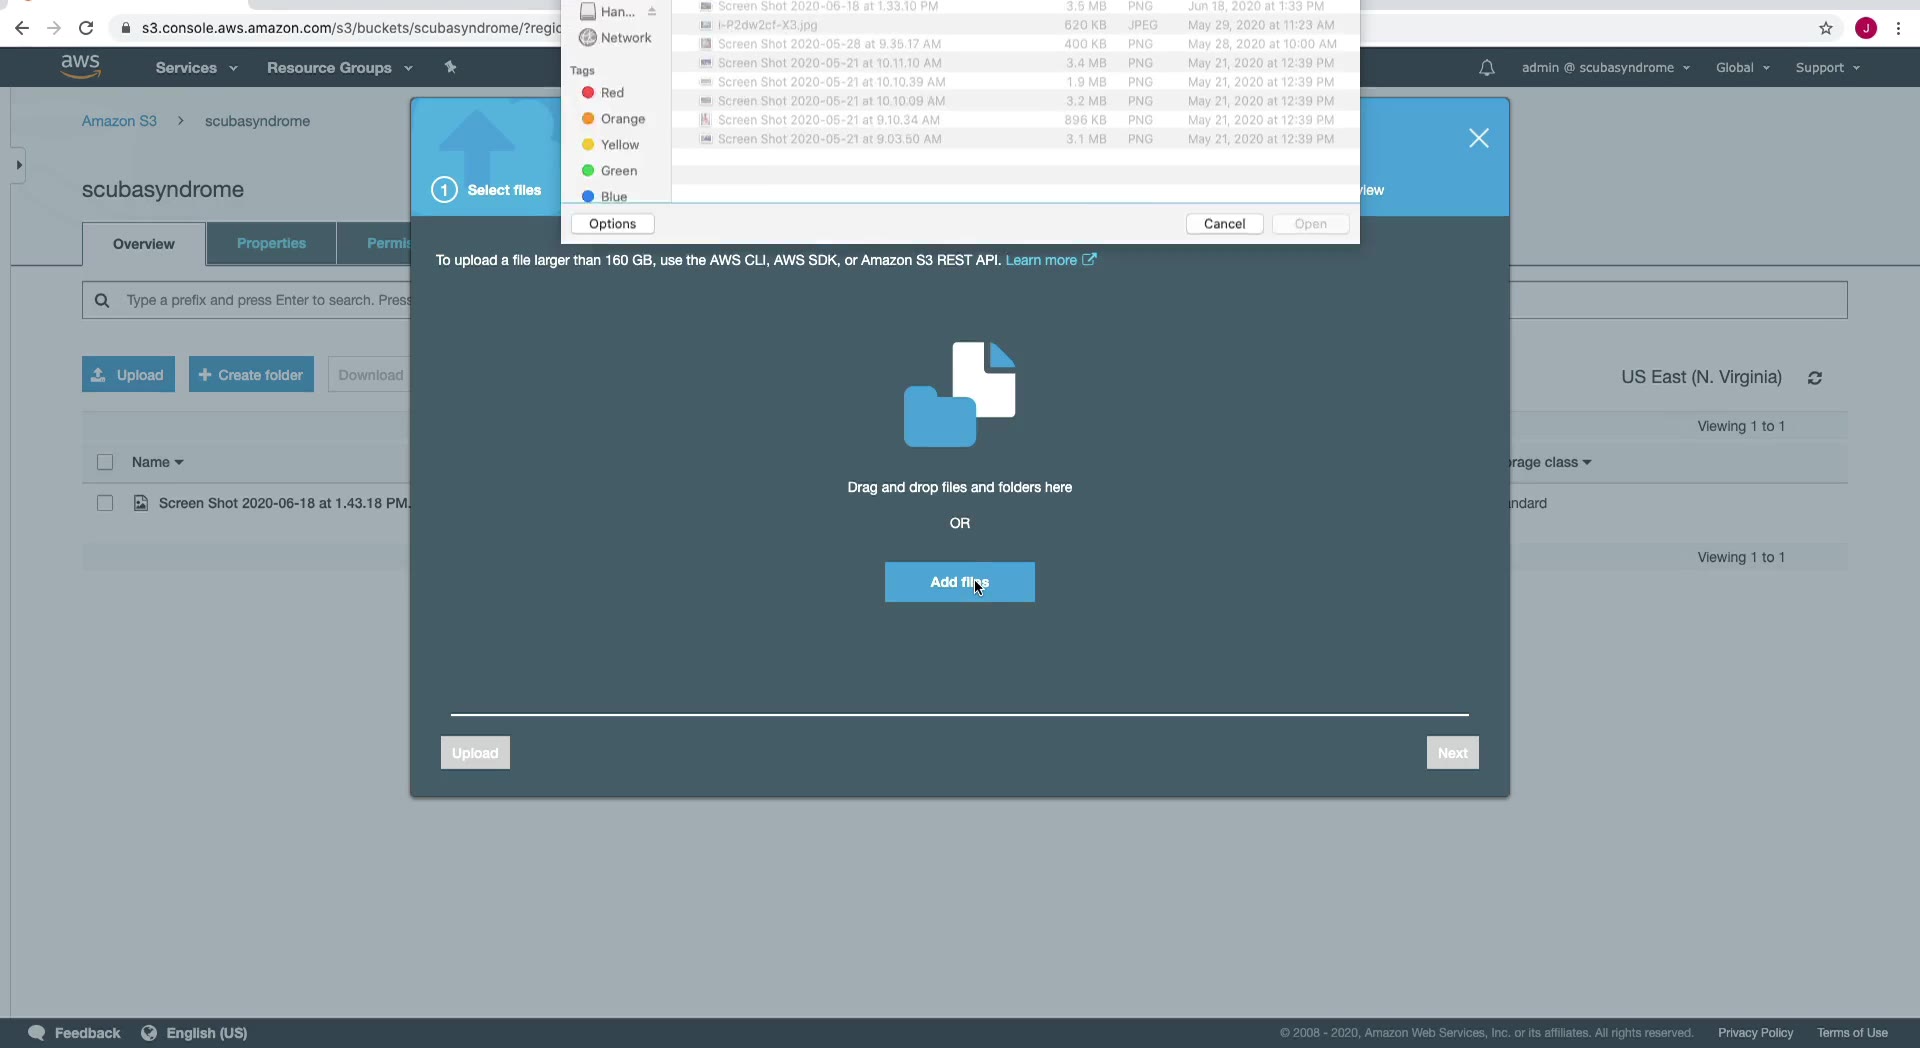Viewport: 1920px width, 1048px height.
Task: Open the Support dropdown menu
Action: [x=1828, y=68]
